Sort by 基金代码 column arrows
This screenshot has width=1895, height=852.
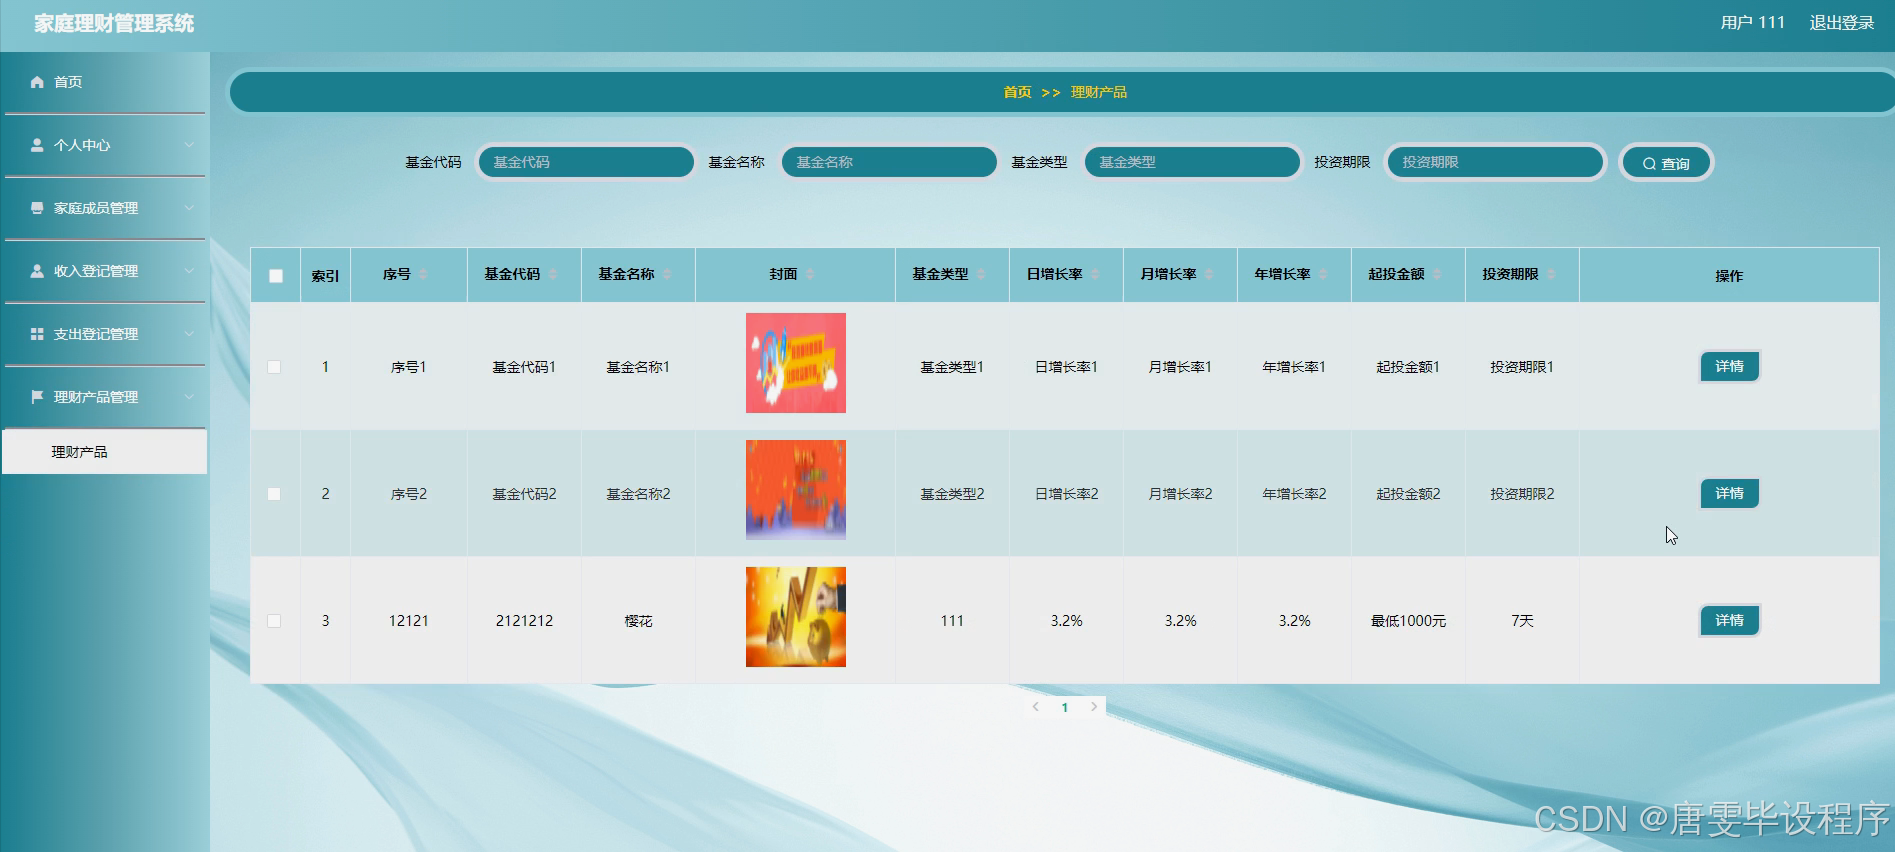pos(552,274)
